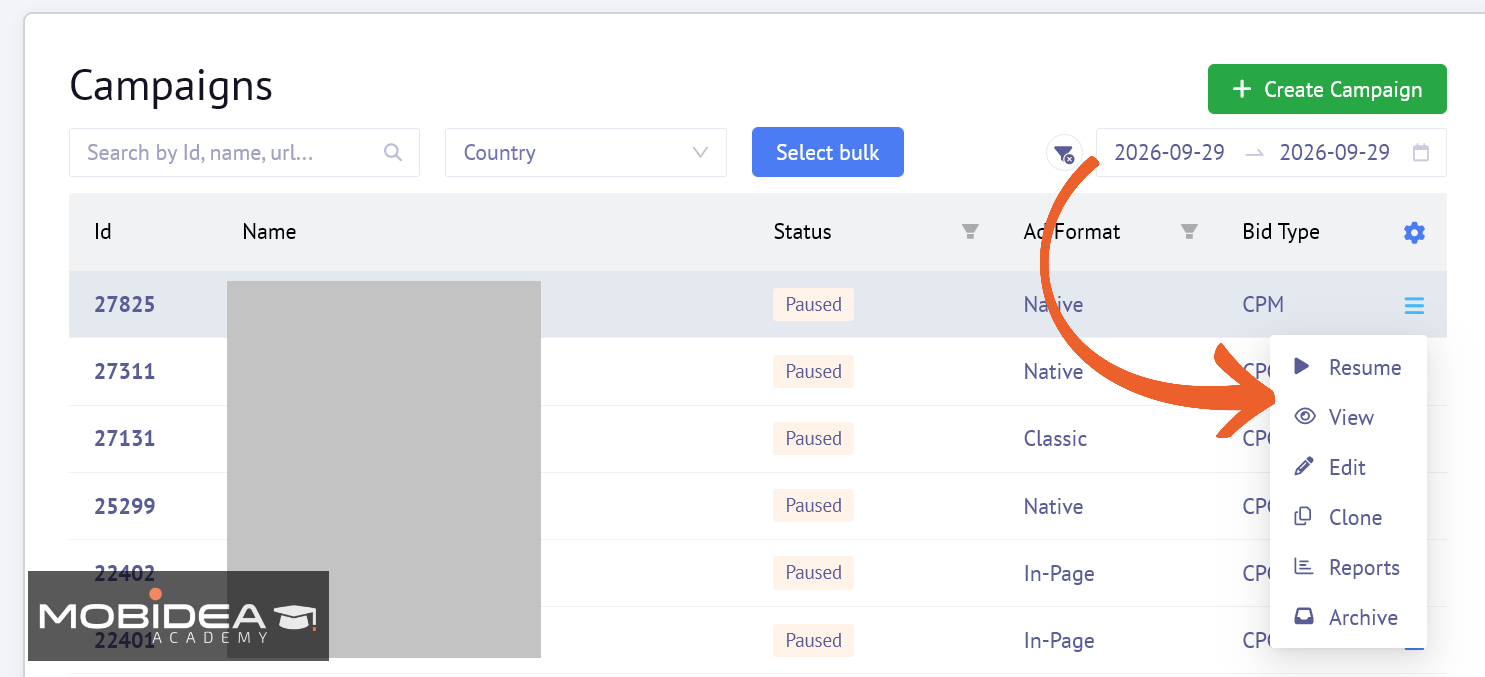This screenshot has height=677, width=1485.
Task: Expand the Country dropdown
Action: (586, 153)
